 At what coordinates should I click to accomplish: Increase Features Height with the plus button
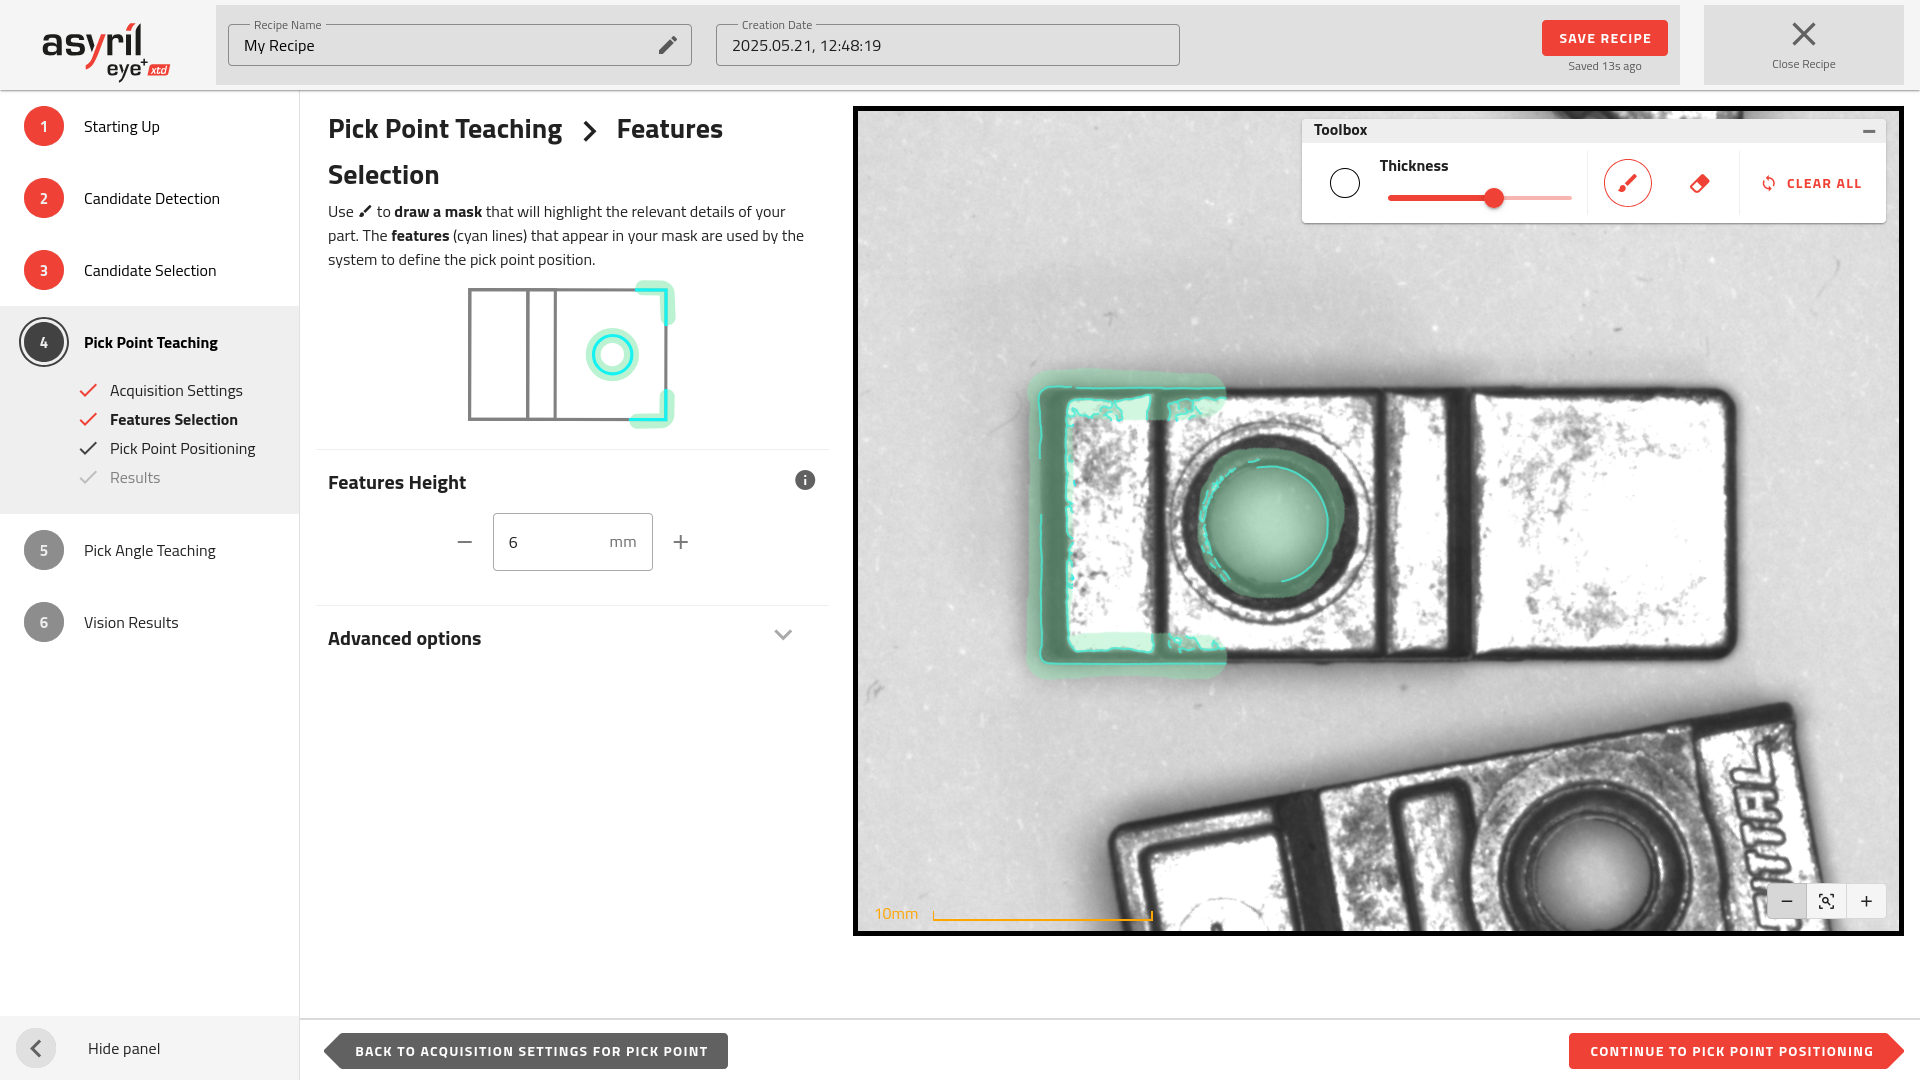[x=681, y=542]
